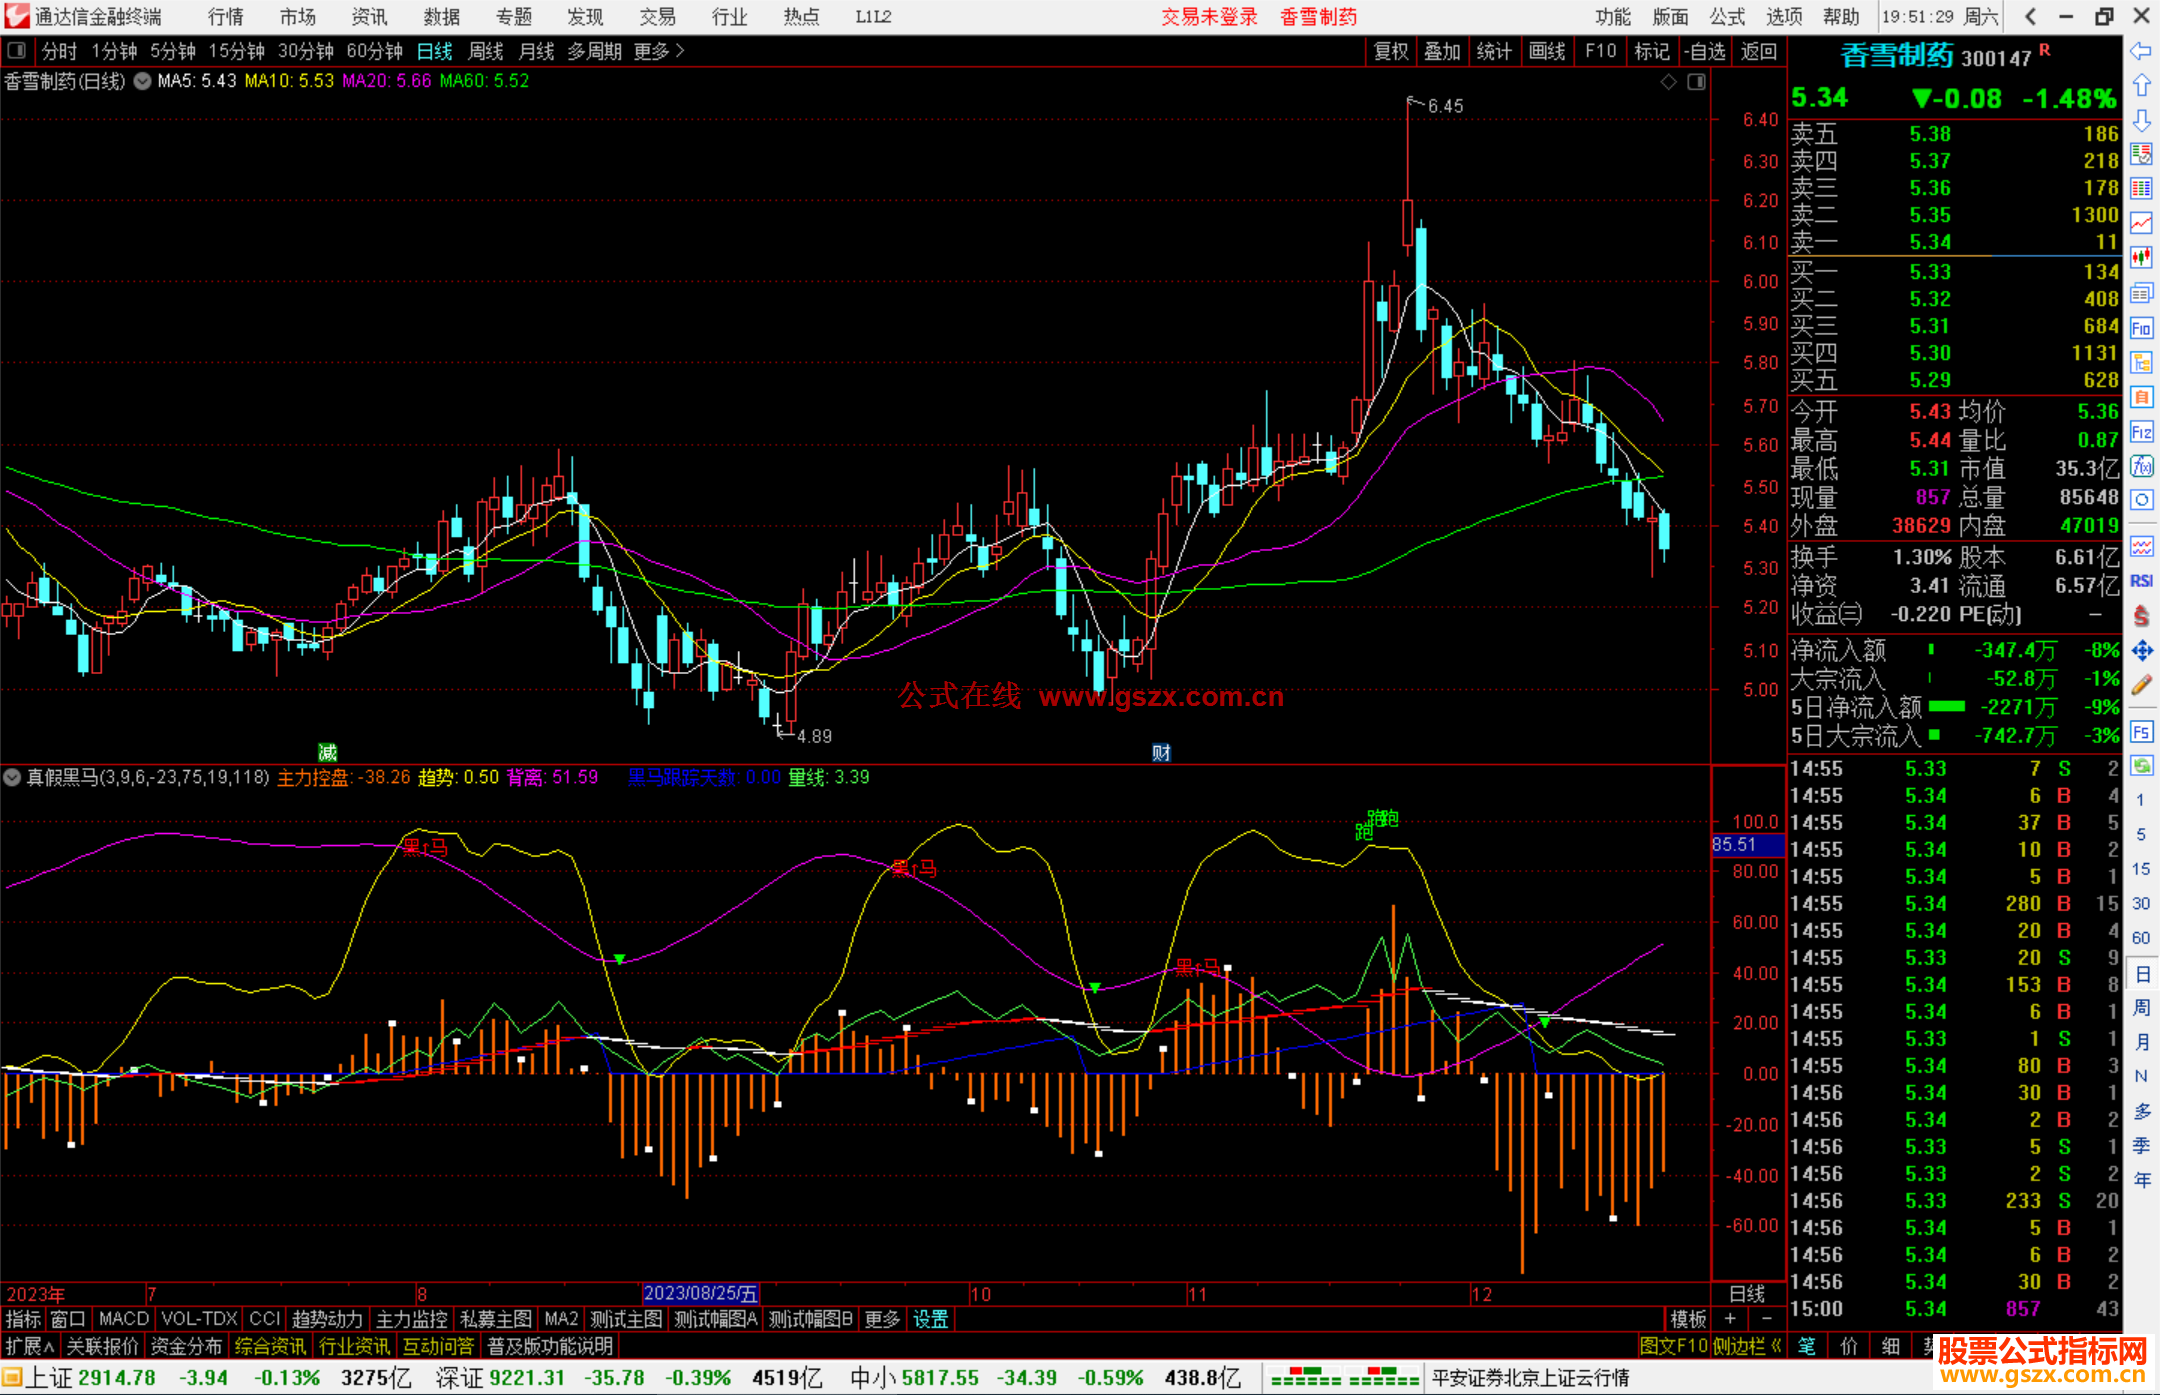
Task: Click the 复权 button
Action: (1391, 51)
